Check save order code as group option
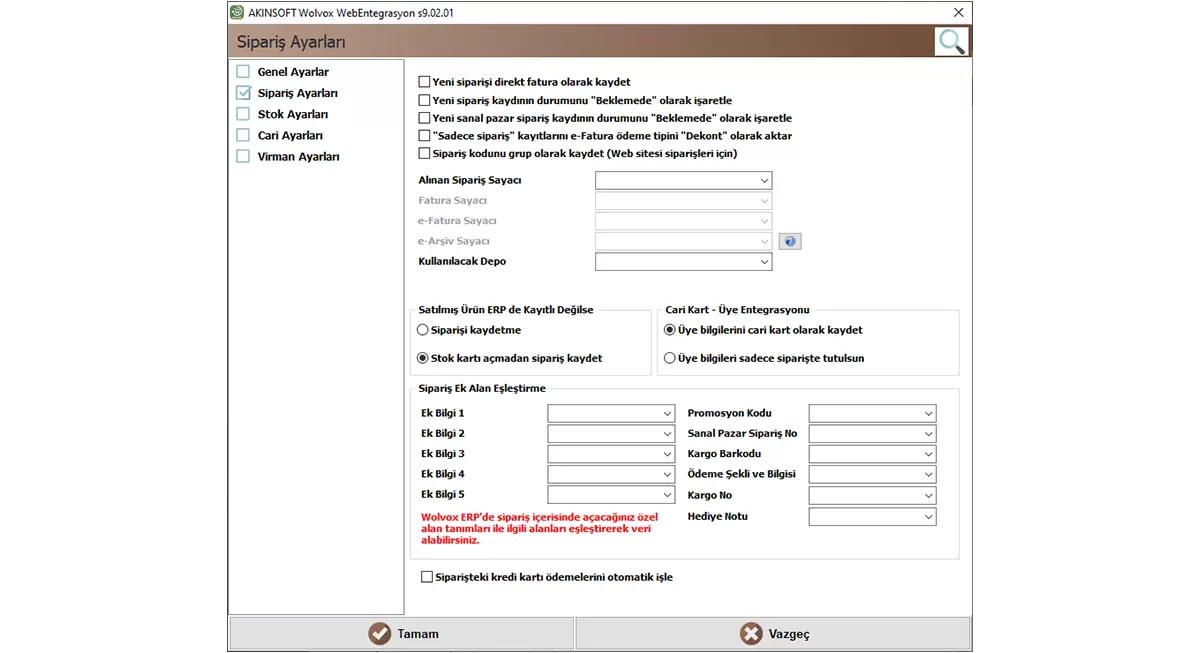 pos(425,154)
